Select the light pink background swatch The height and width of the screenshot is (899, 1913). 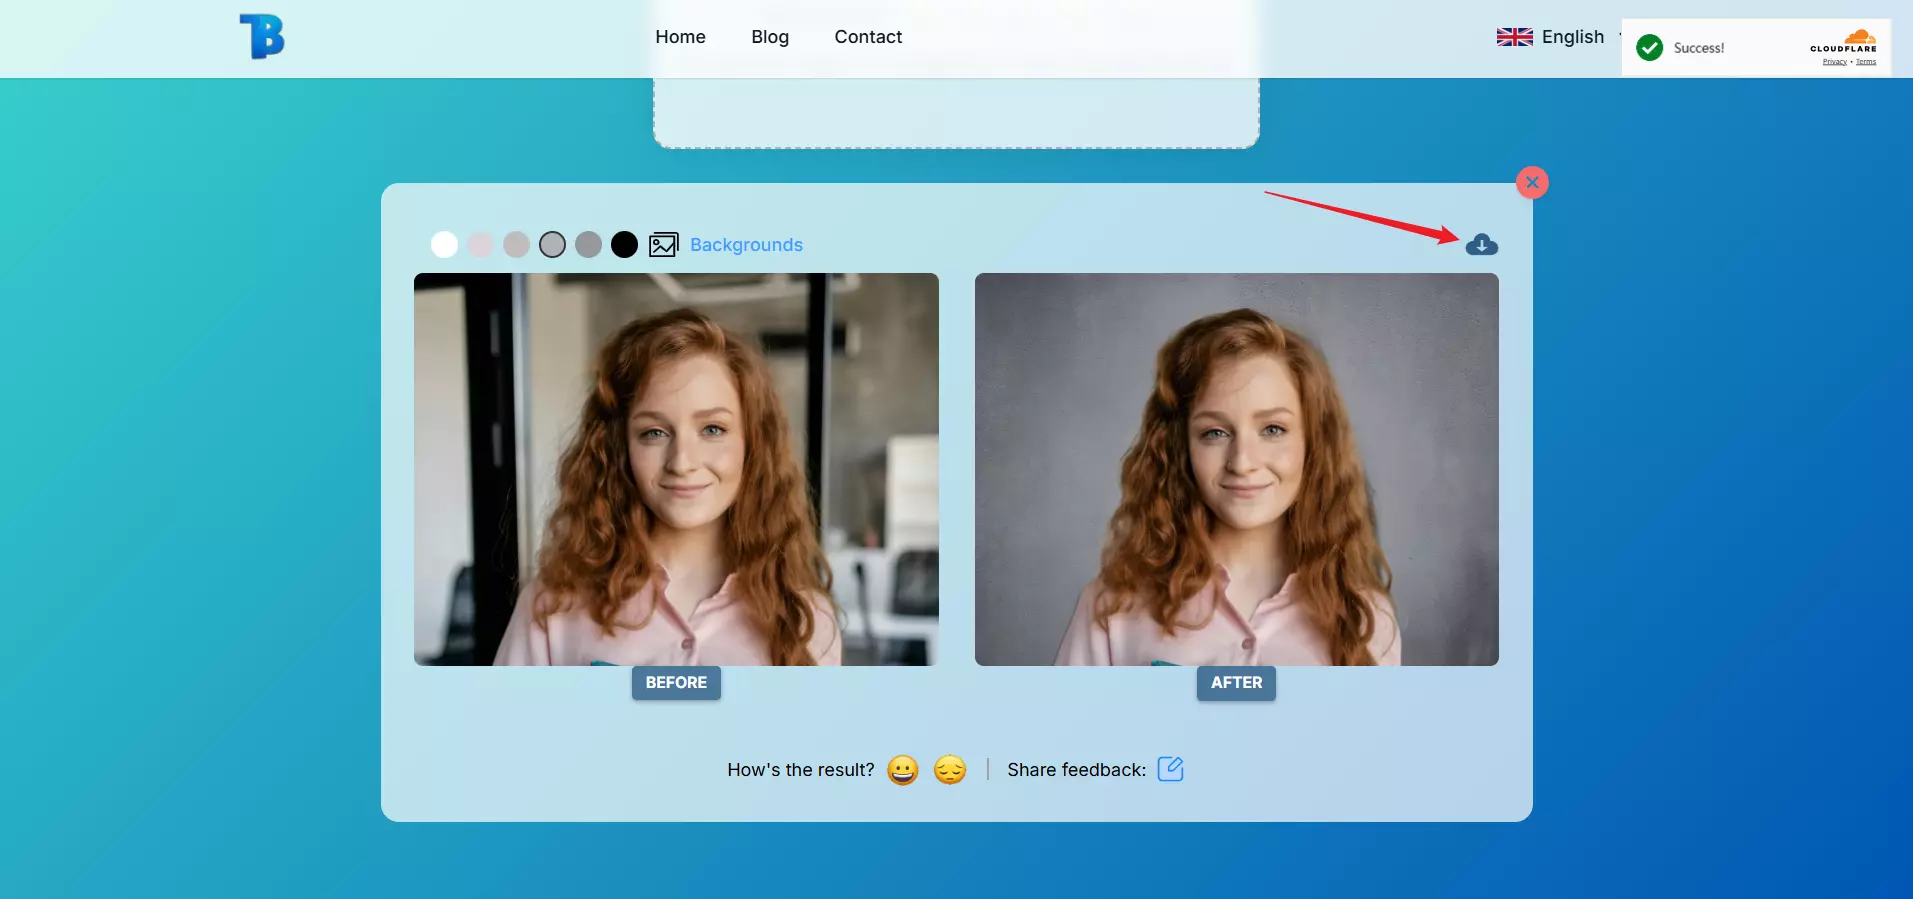480,245
